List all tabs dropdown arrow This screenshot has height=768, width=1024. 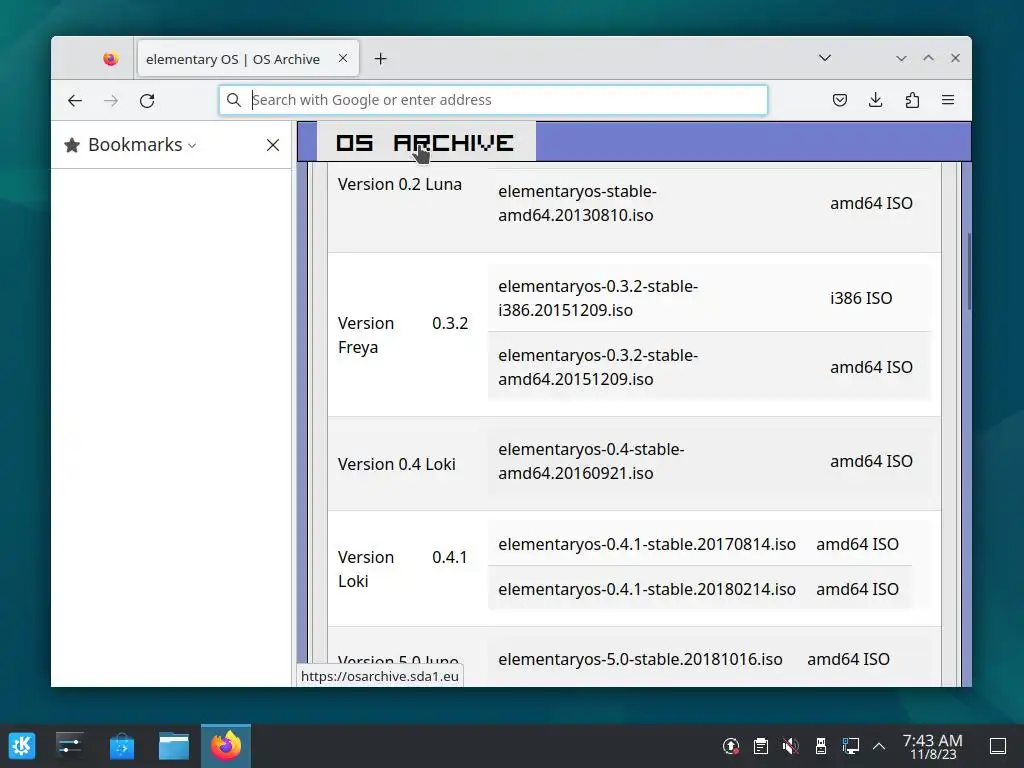tap(825, 58)
